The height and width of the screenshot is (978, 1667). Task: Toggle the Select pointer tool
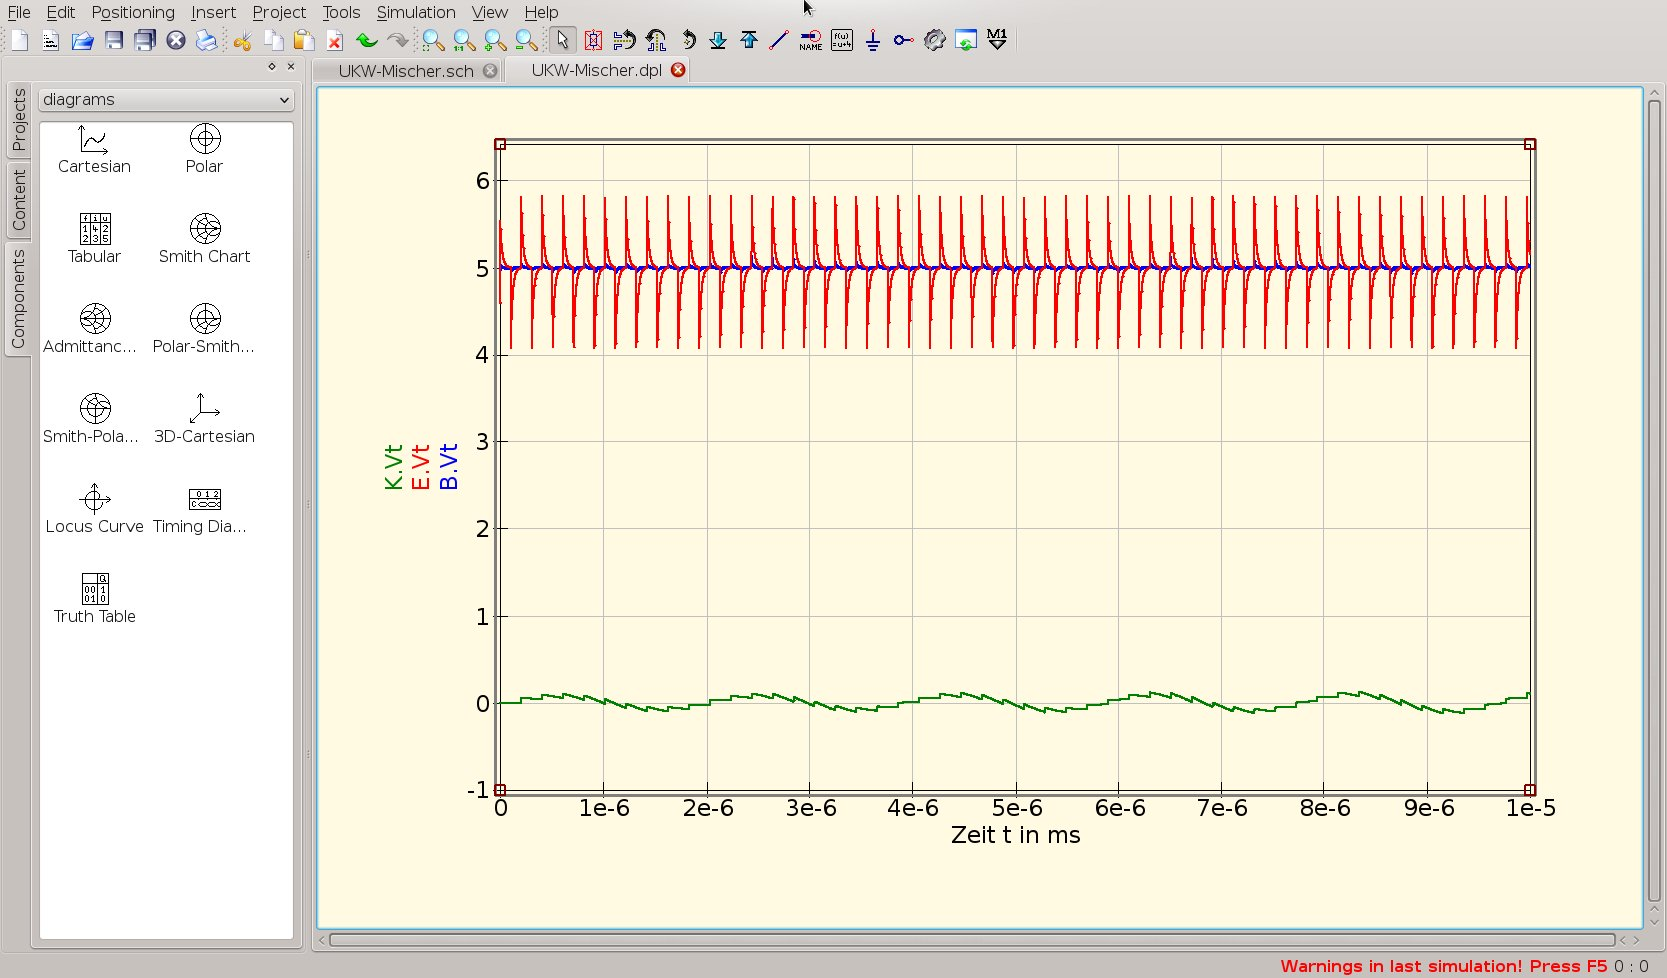562,40
